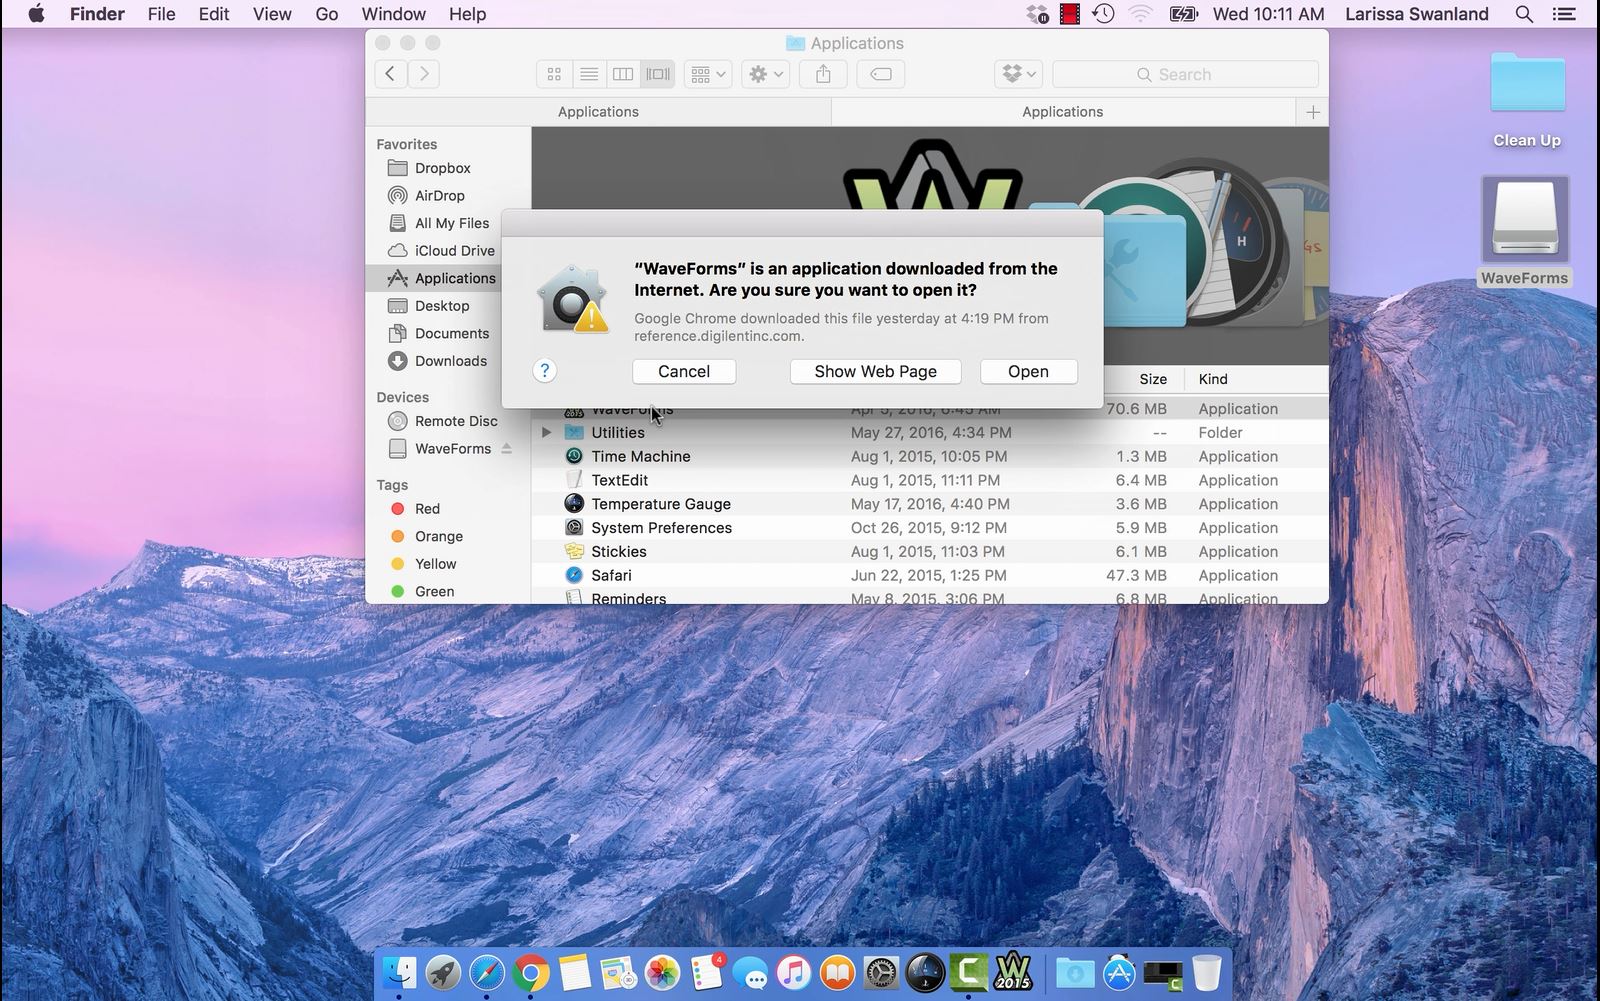This screenshot has height=1001, width=1600.
Task: Open the File menu
Action: tap(161, 14)
